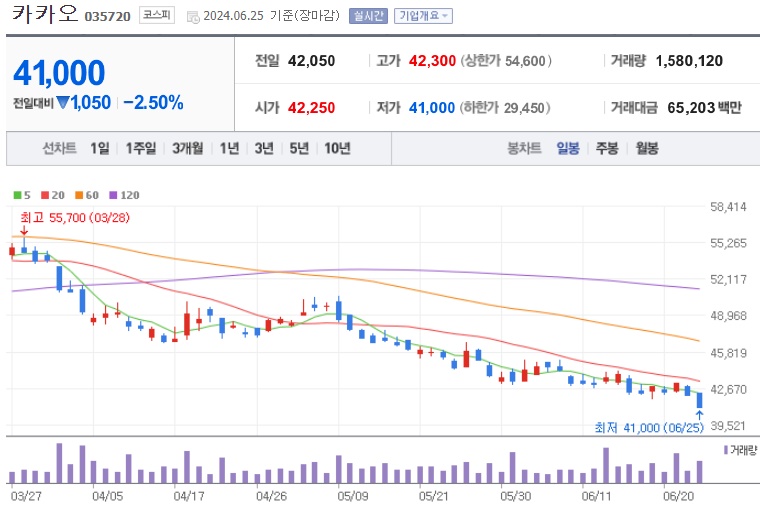
Task: Click the orange 60-day average legend swatch
Action: pos(79,195)
